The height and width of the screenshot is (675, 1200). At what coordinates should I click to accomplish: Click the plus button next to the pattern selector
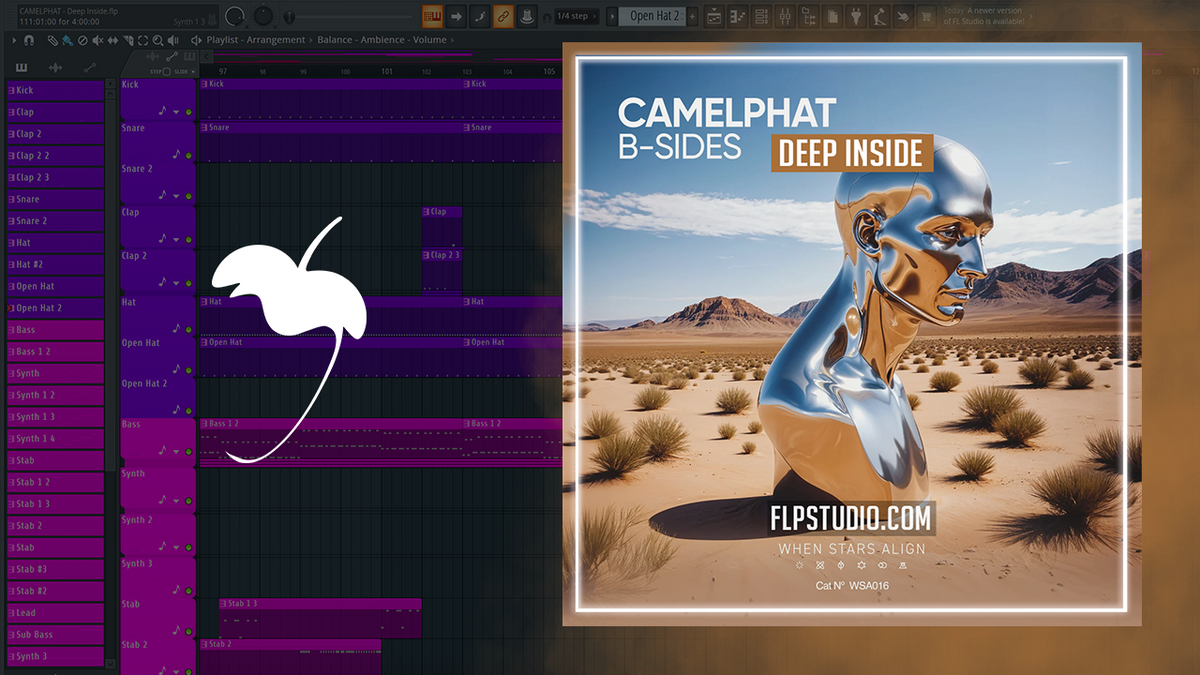click(694, 16)
